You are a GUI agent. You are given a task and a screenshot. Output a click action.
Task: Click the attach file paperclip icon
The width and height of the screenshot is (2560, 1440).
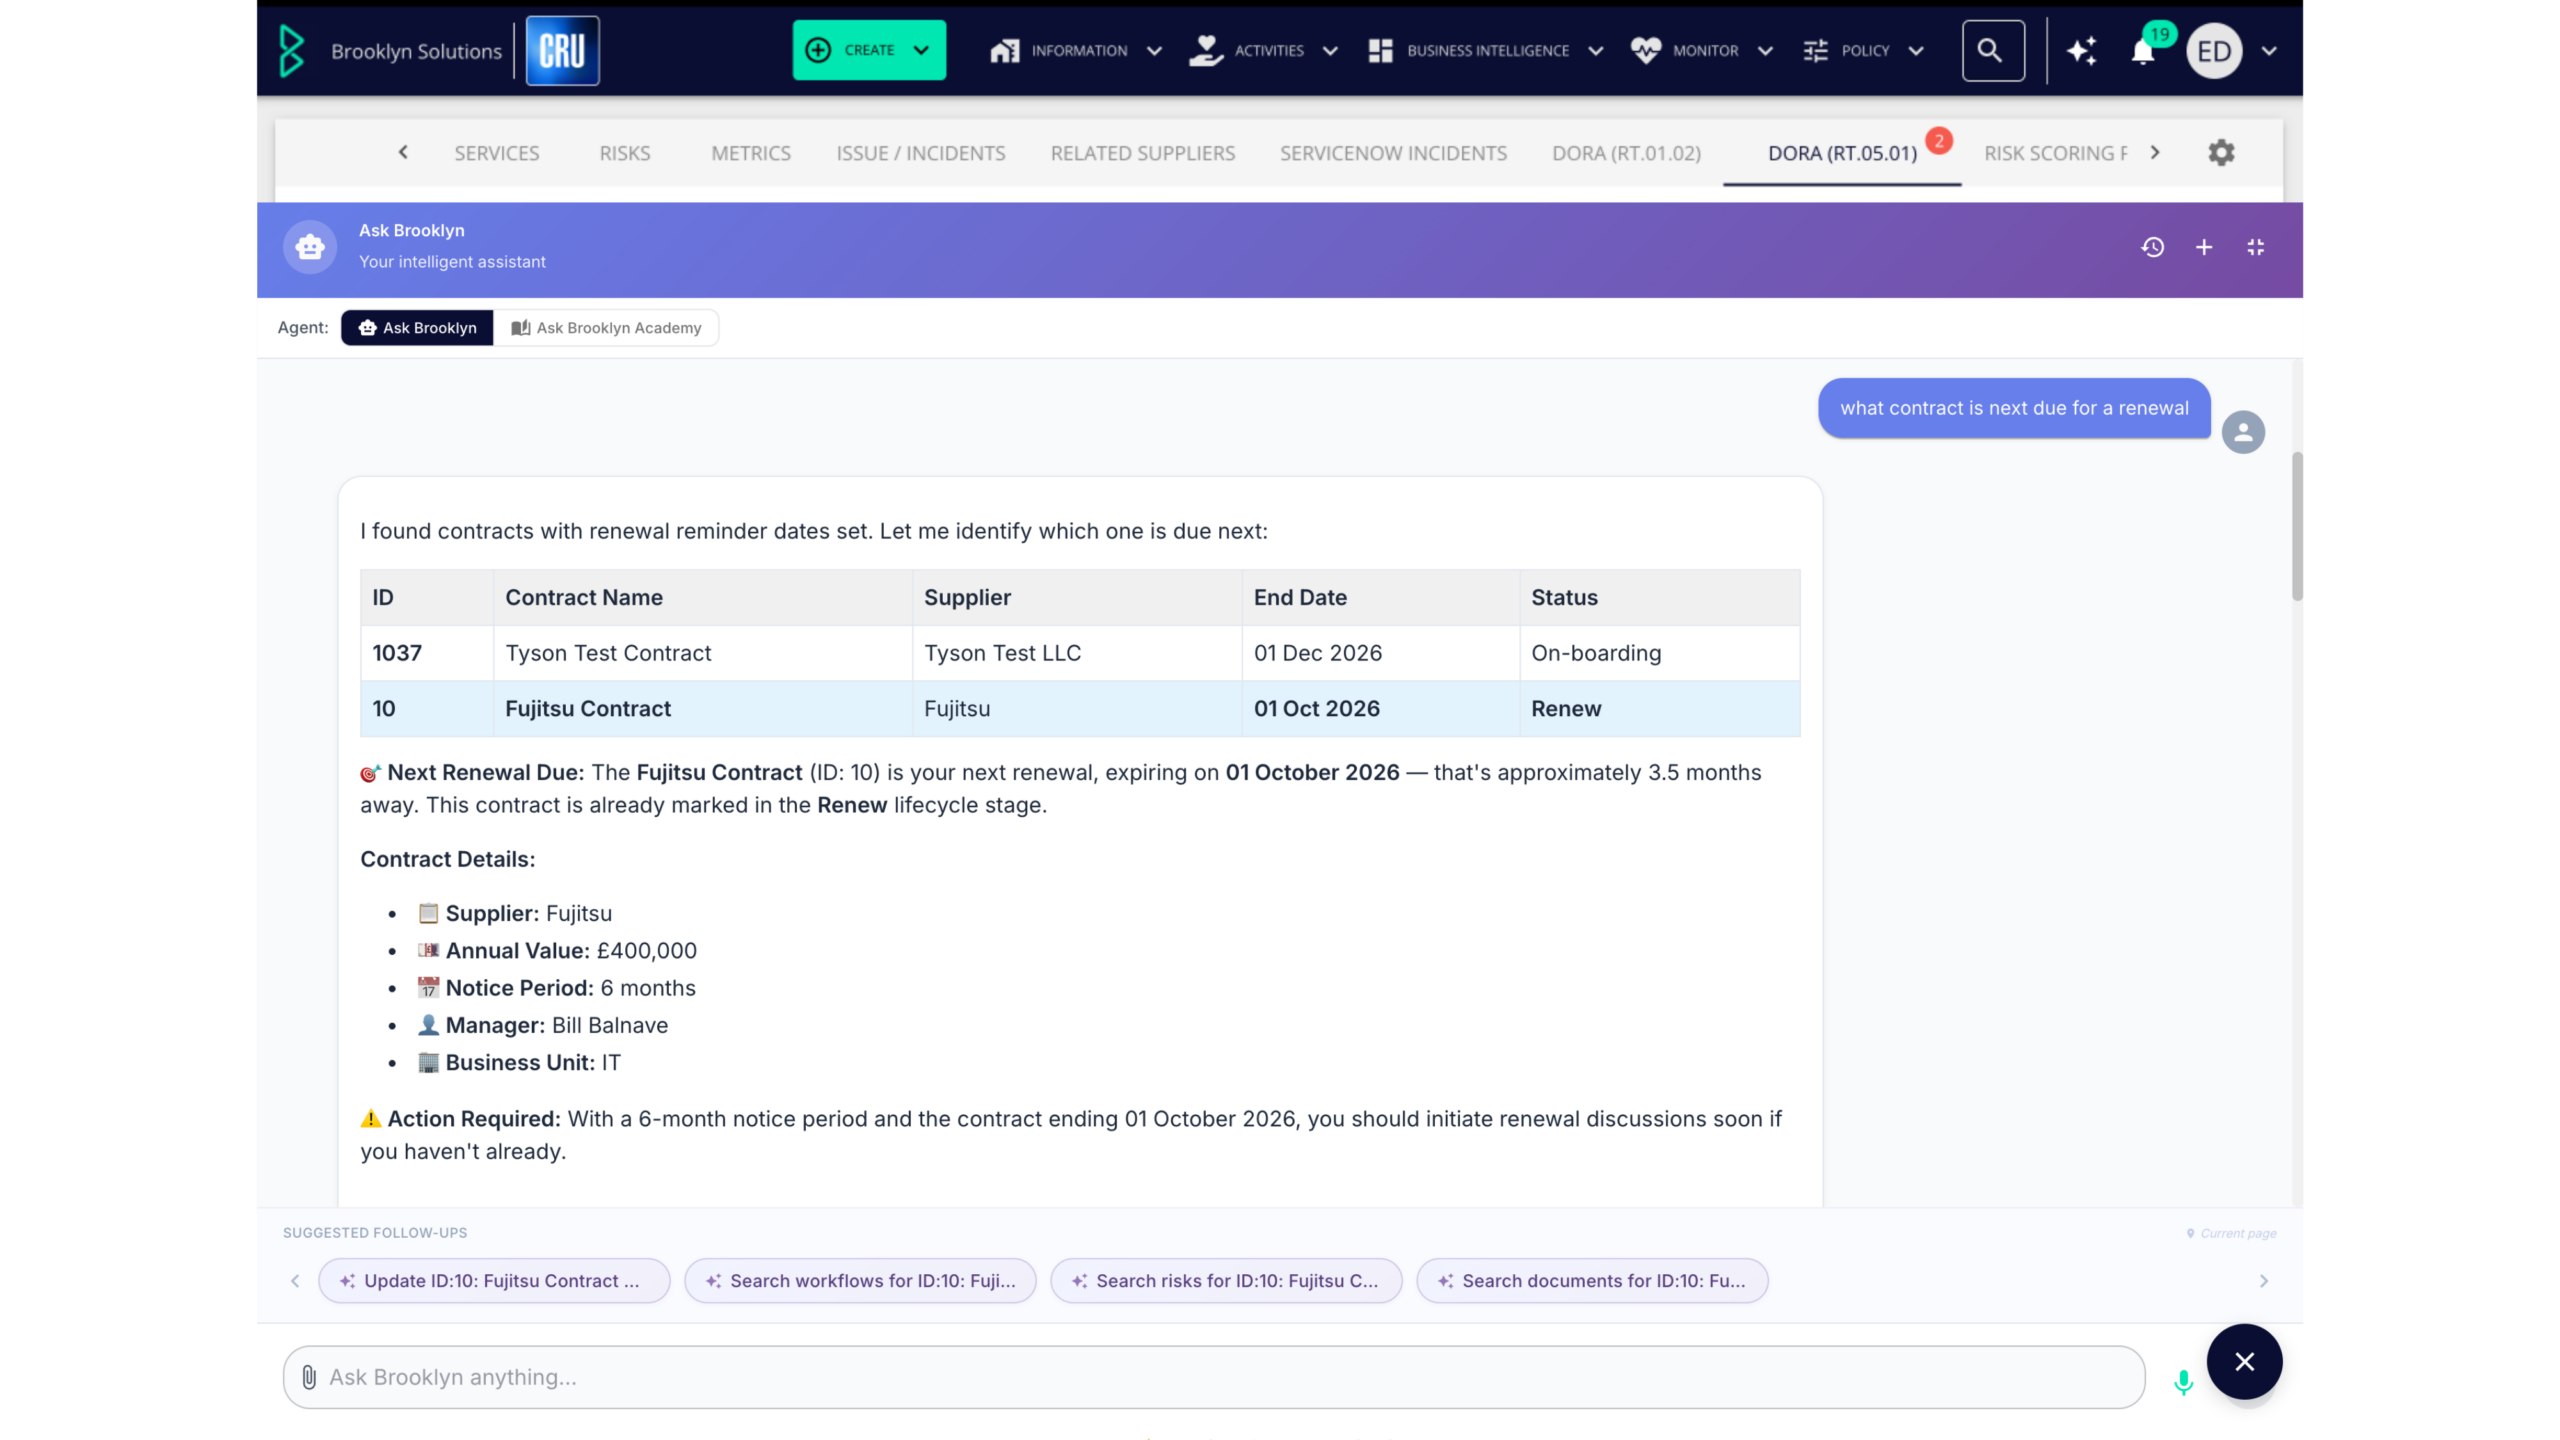[x=309, y=1377]
